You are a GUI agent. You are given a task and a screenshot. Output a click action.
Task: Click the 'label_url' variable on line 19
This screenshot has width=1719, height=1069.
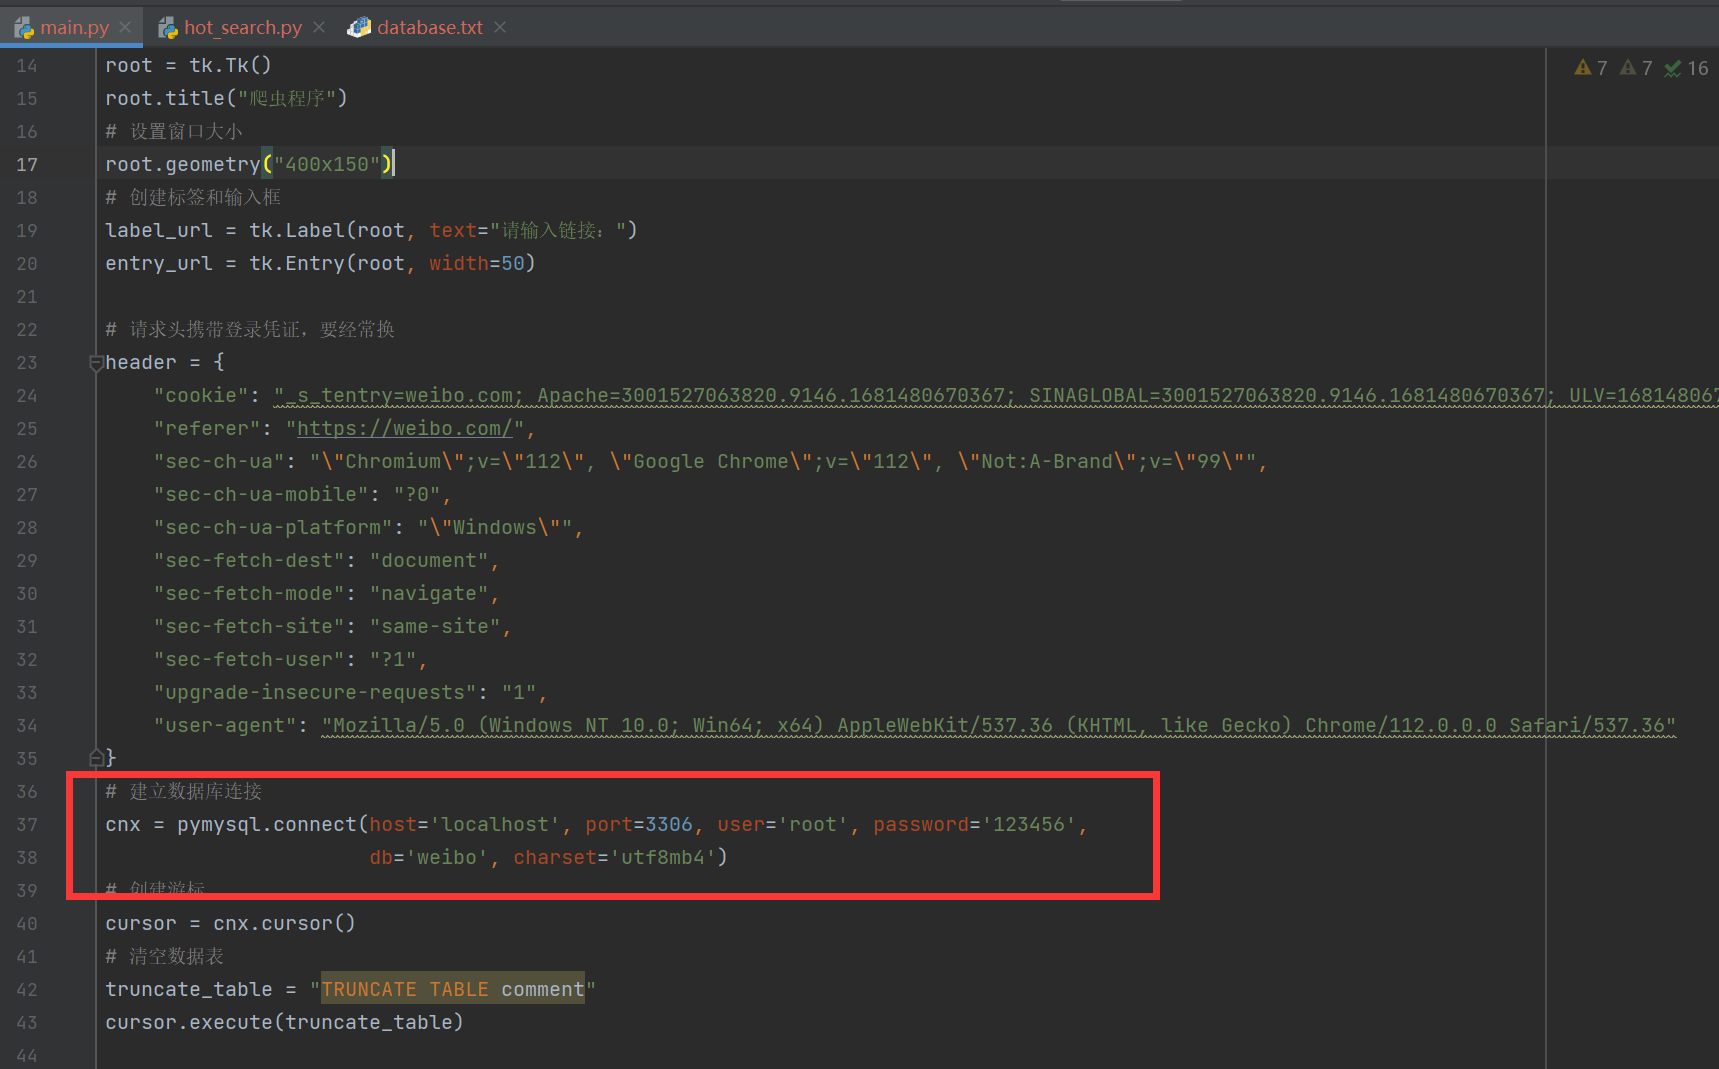[x=159, y=230]
